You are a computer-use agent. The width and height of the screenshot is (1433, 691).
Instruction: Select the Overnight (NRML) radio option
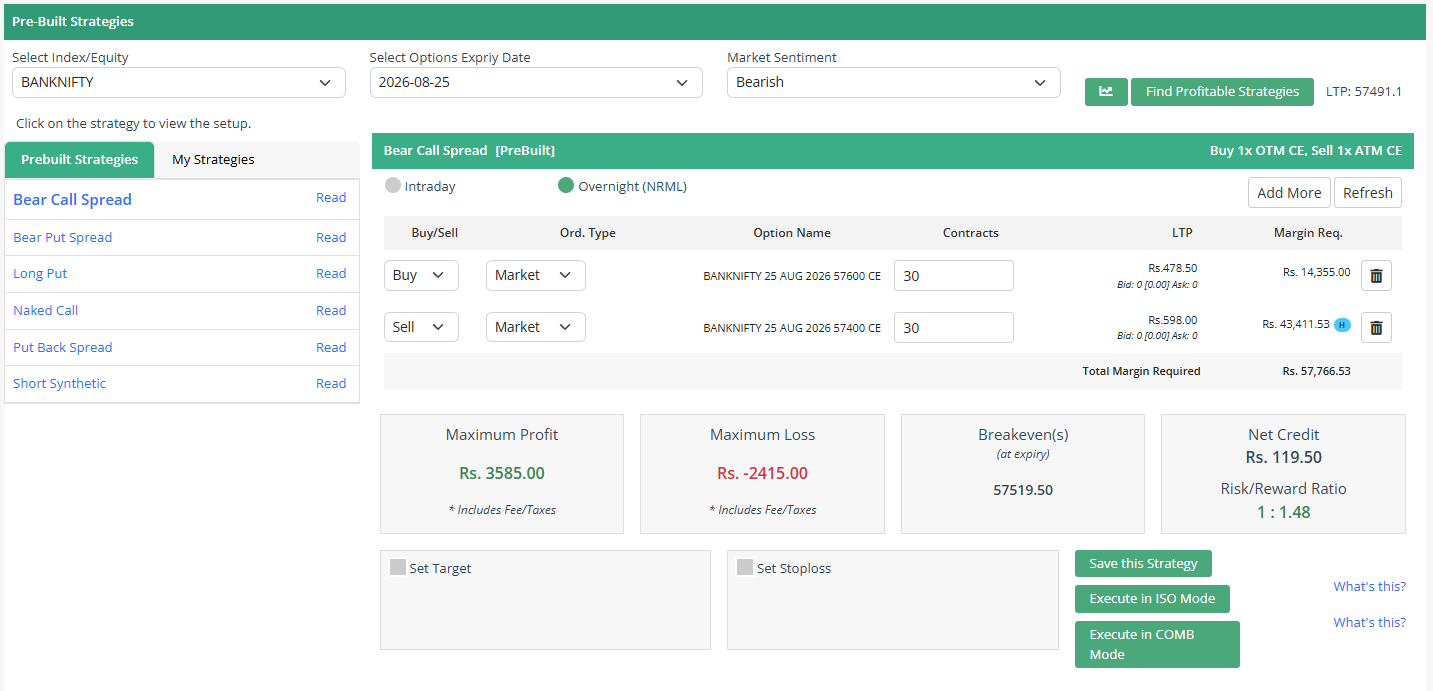(x=566, y=186)
